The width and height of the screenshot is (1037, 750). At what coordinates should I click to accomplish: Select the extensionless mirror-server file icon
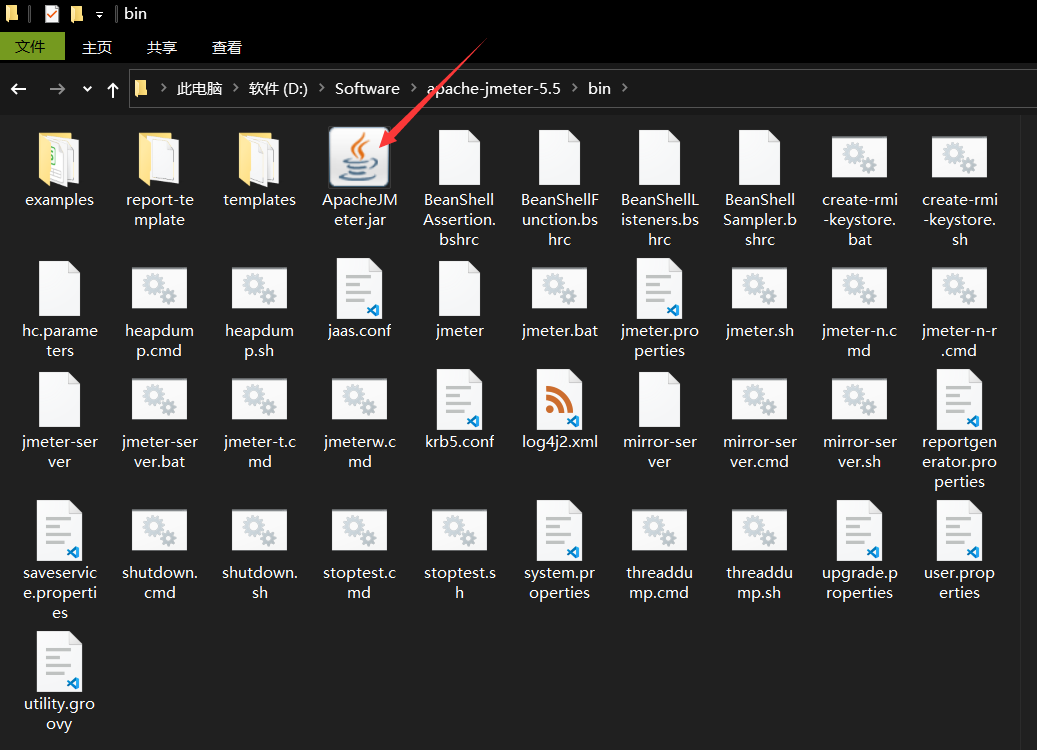659,399
